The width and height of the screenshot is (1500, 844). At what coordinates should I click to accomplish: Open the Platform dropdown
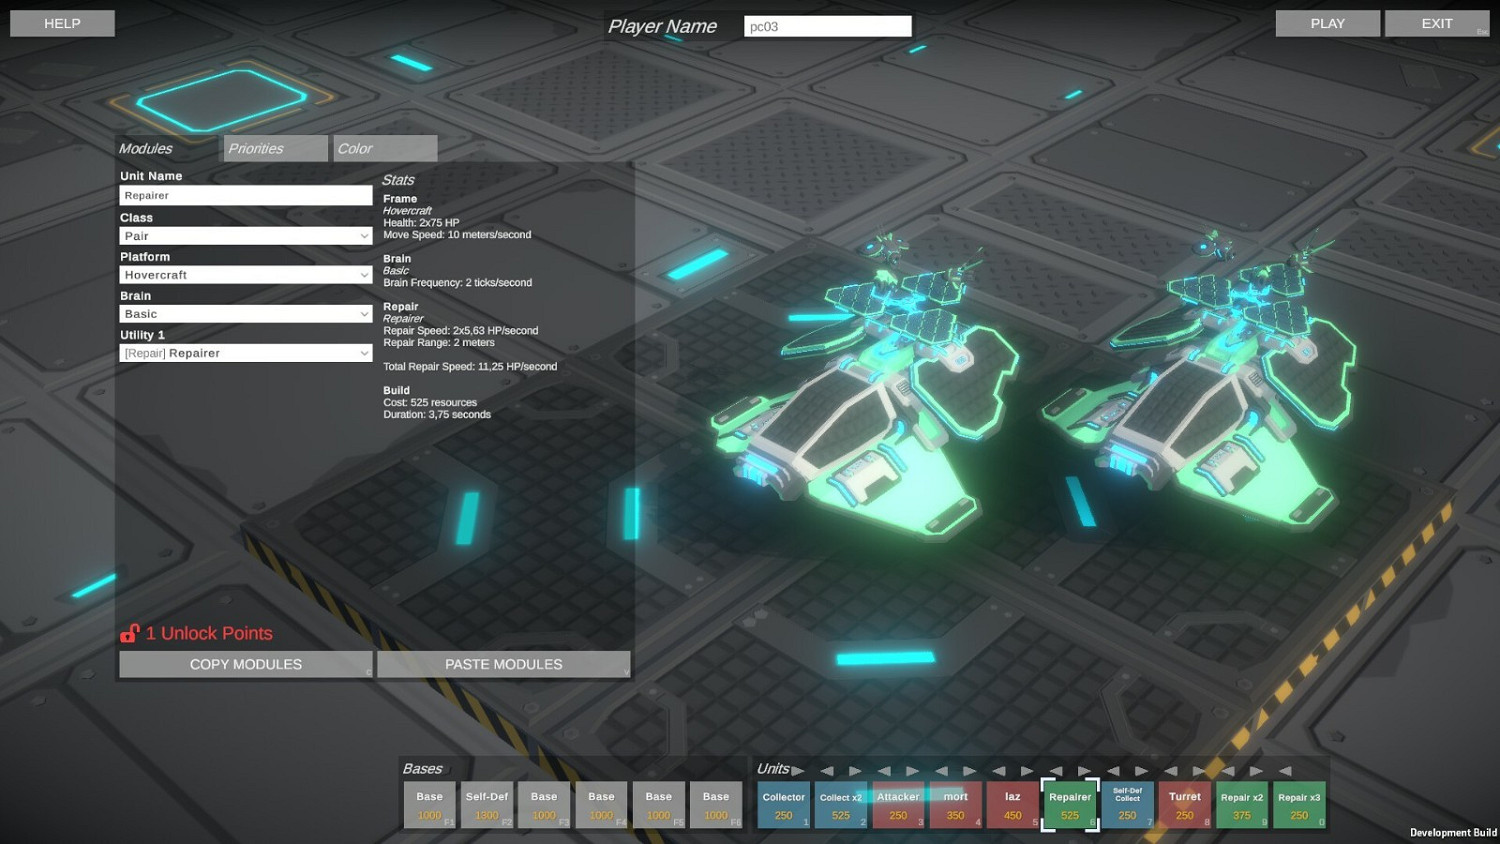[x=245, y=274]
